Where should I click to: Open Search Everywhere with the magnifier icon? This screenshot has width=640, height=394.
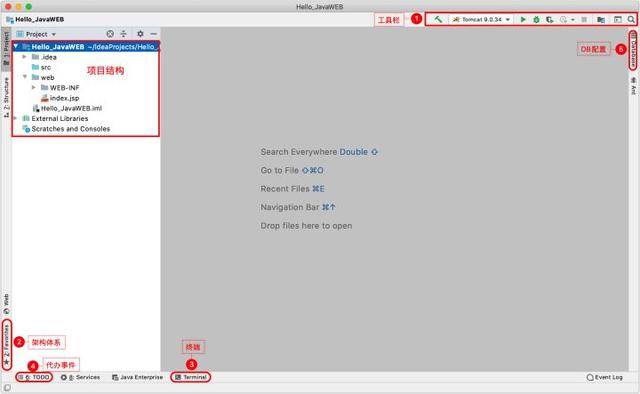click(631, 19)
